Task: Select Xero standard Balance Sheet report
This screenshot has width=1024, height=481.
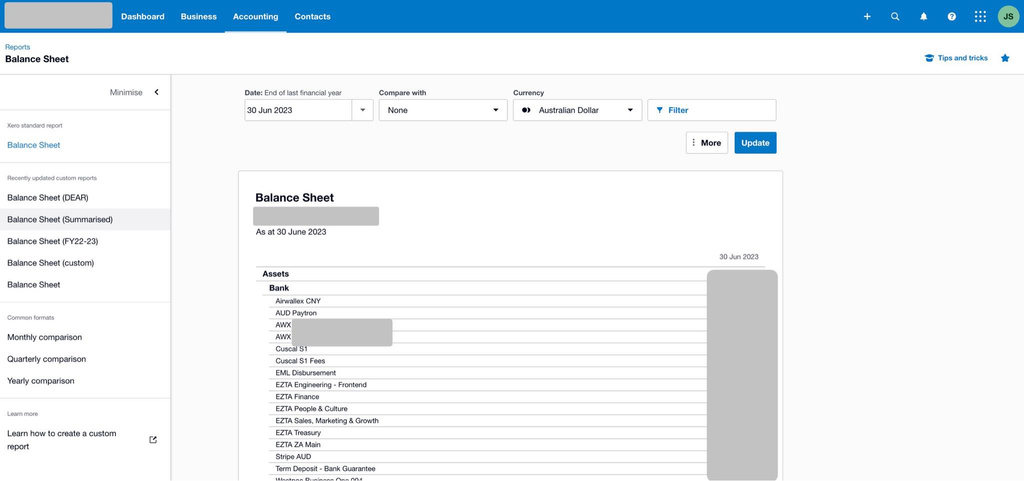Action: [x=33, y=145]
